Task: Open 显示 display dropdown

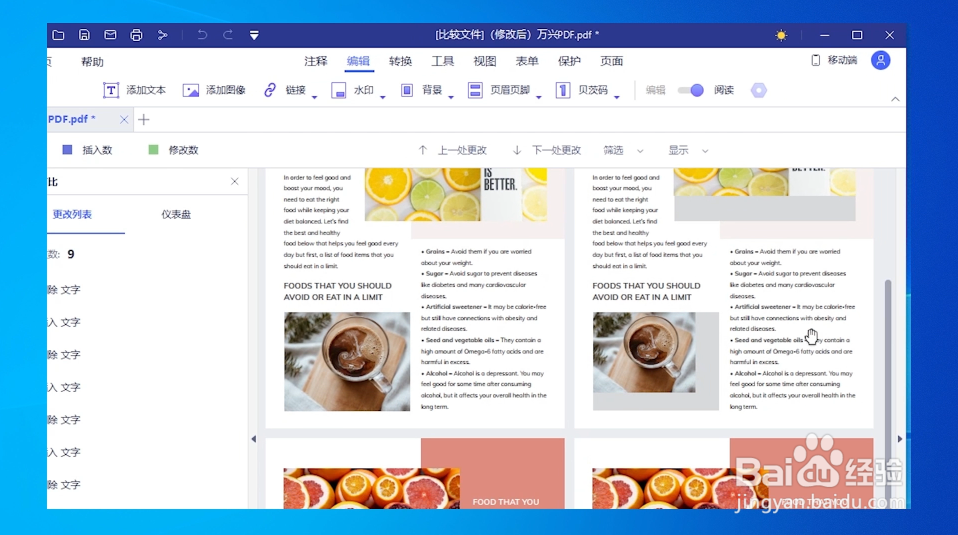Action: (x=688, y=150)
